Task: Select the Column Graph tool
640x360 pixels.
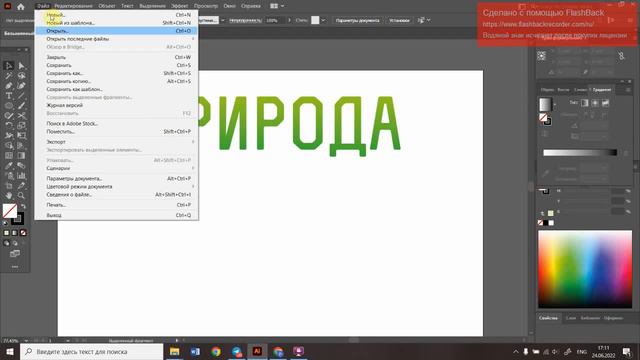Action: 21,176
